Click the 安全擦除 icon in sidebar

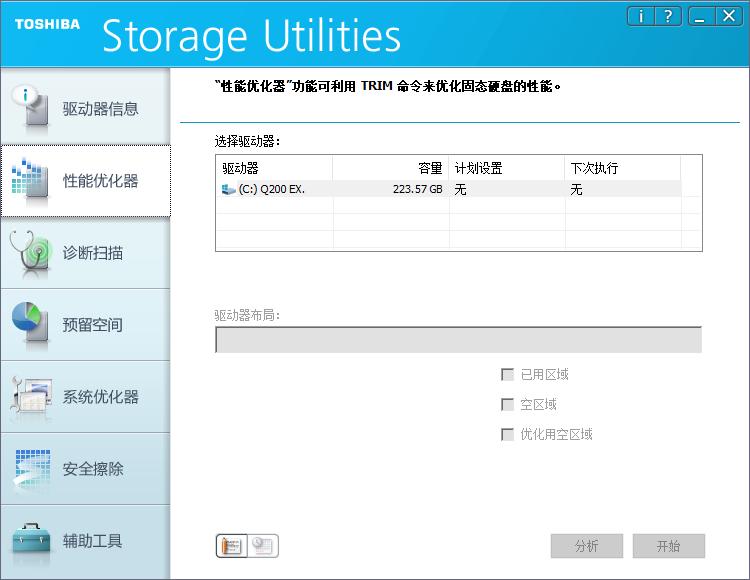point(30,468)
